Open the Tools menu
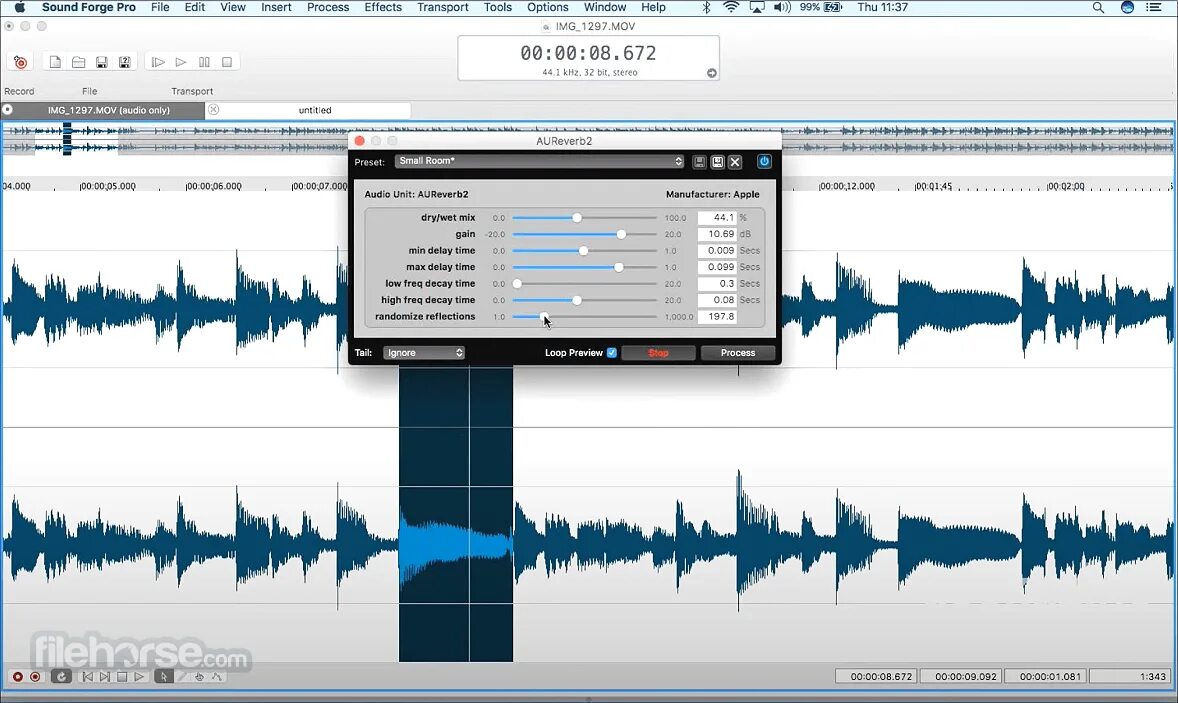This screenshot has height=703, width=1178. 497,8
